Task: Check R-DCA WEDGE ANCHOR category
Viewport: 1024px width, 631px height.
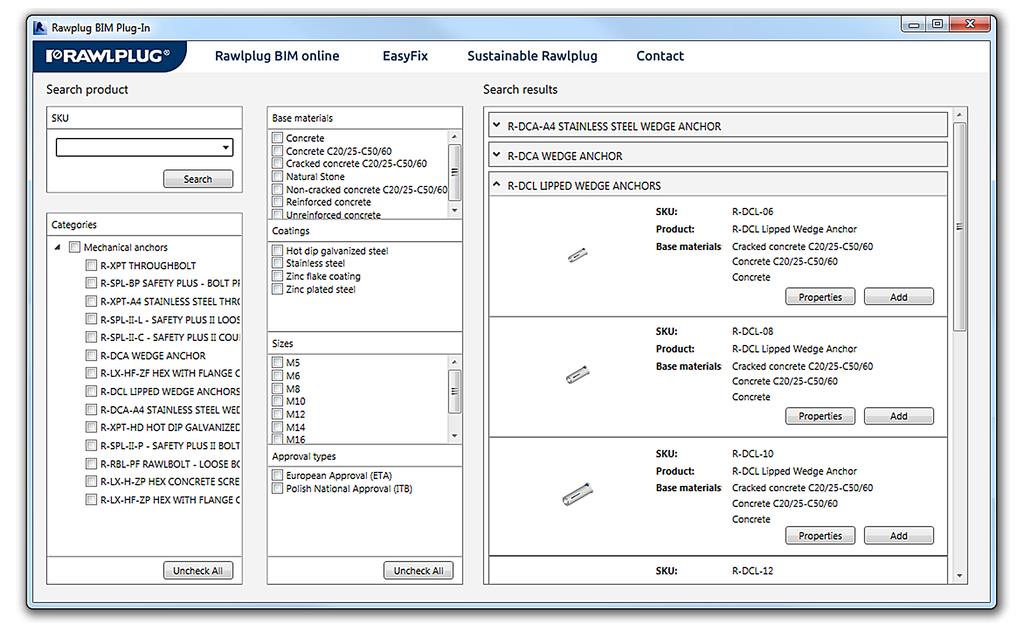Action: tap(91, 355)
